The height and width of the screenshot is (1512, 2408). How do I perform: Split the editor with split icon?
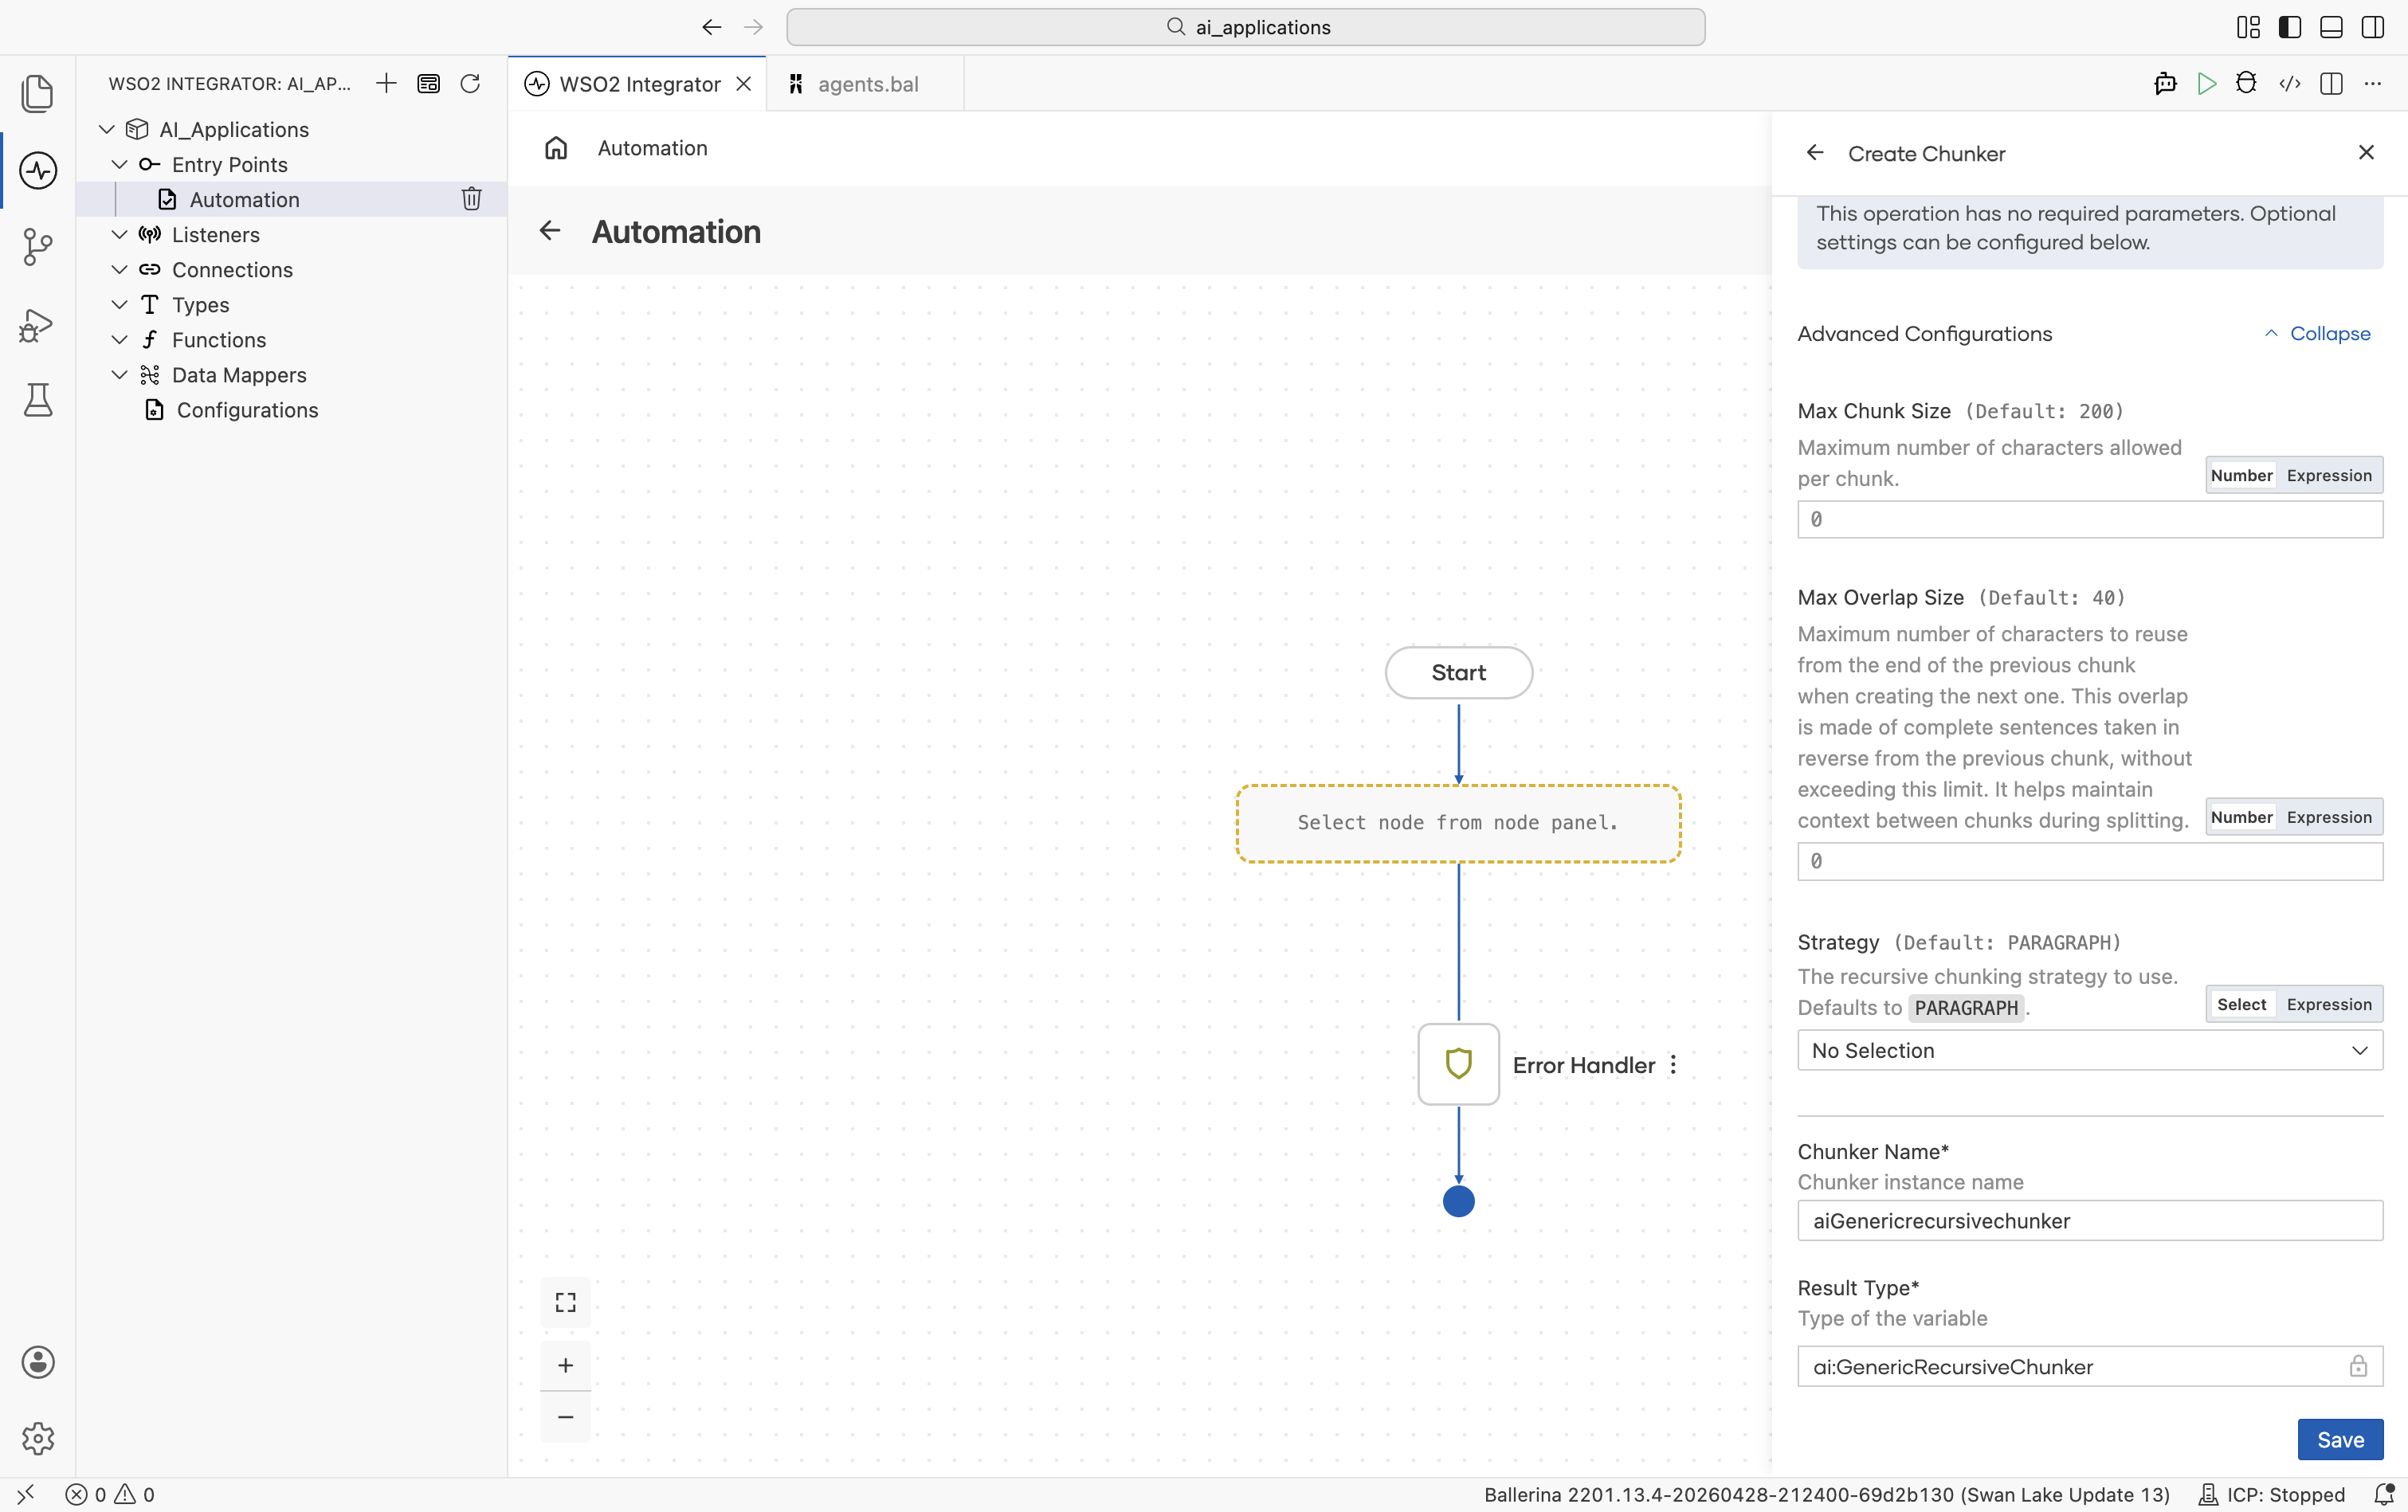[2331, 83]
